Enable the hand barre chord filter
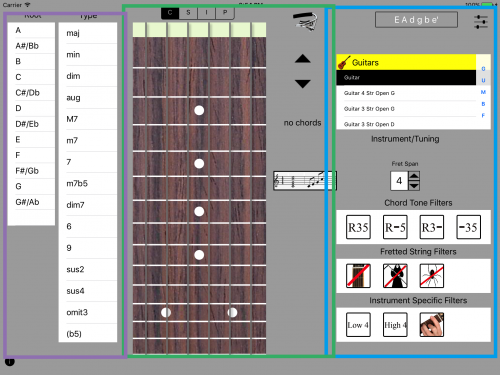Screen dimensions: 500x375 tap(431, 324)
